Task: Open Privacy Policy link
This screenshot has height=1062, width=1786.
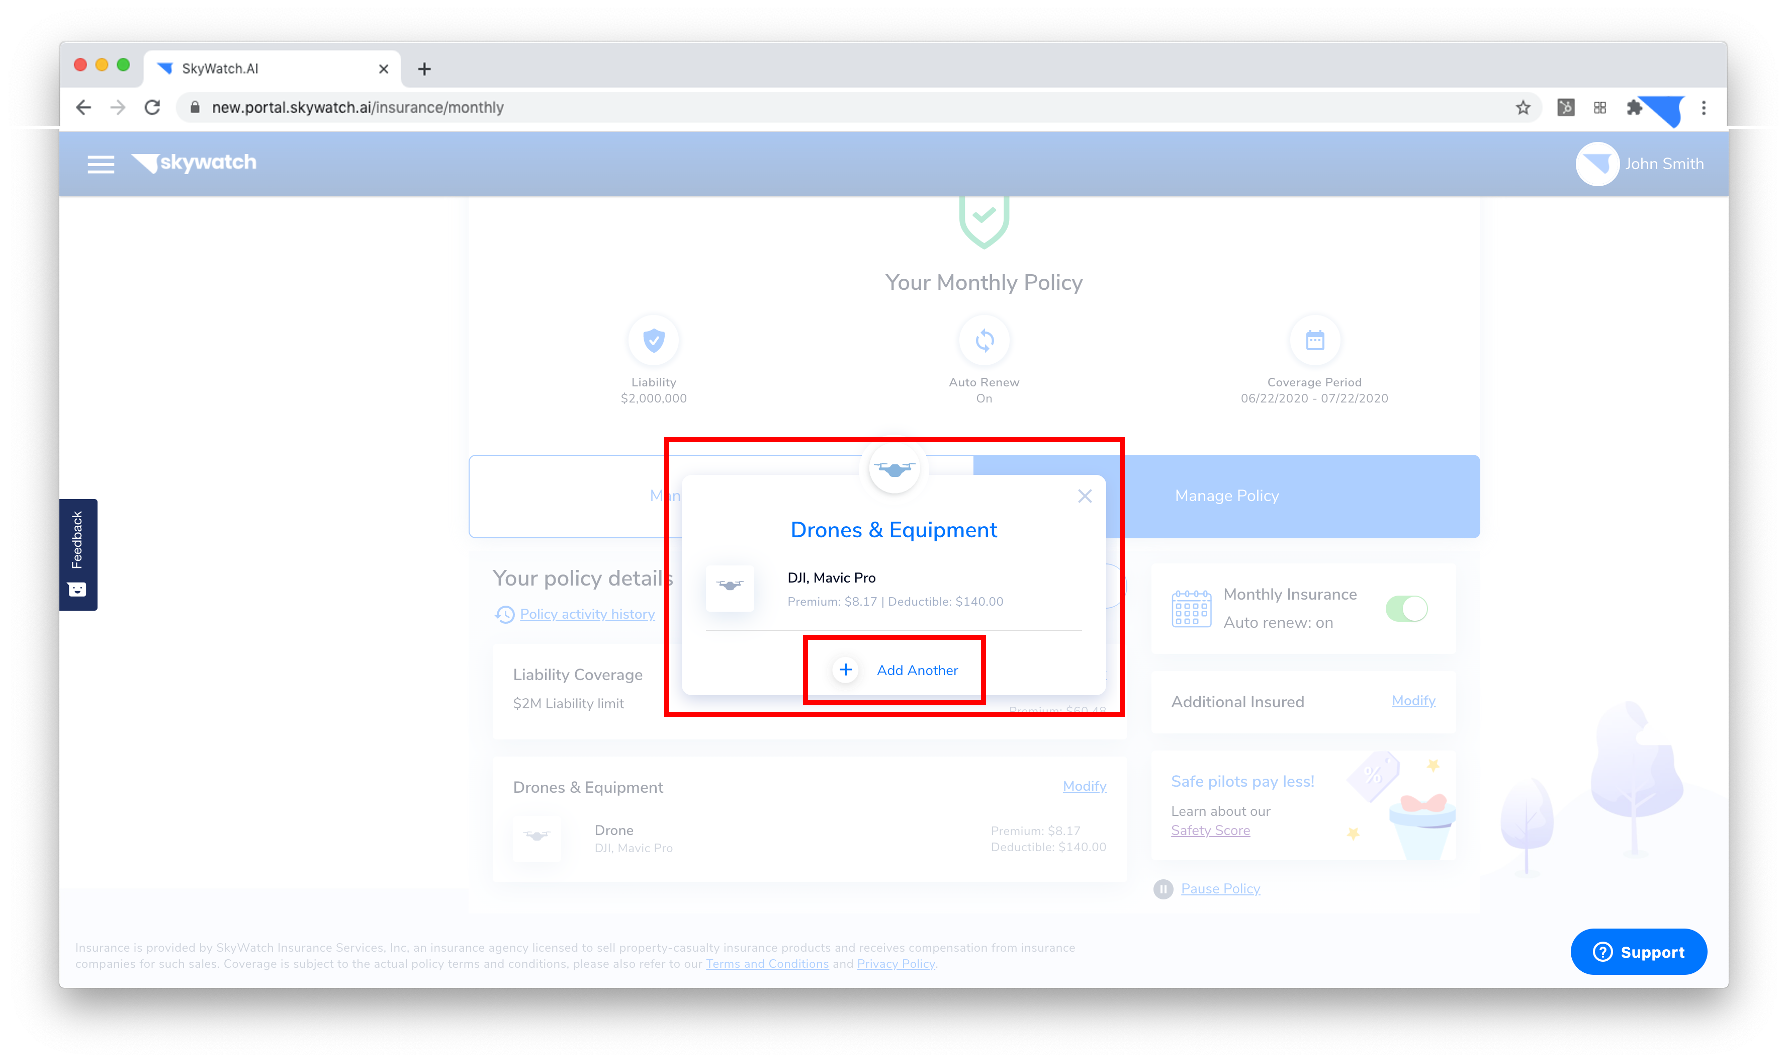Action: click(895, 964)
